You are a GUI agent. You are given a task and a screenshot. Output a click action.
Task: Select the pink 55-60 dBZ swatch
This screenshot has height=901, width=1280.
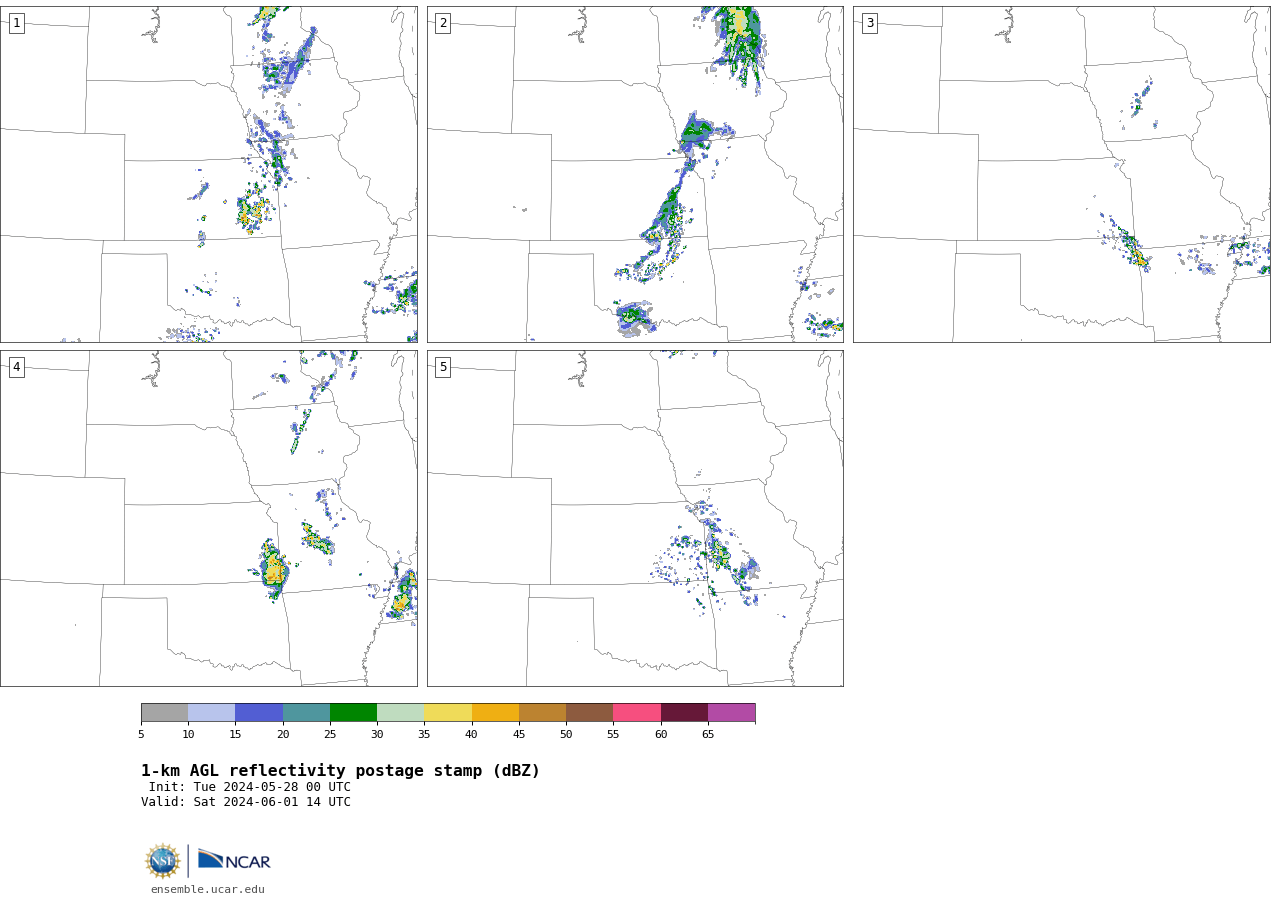tap(637, 713)
